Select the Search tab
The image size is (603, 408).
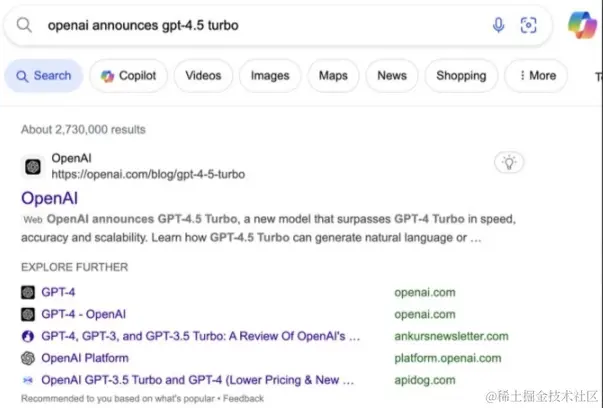43,76
